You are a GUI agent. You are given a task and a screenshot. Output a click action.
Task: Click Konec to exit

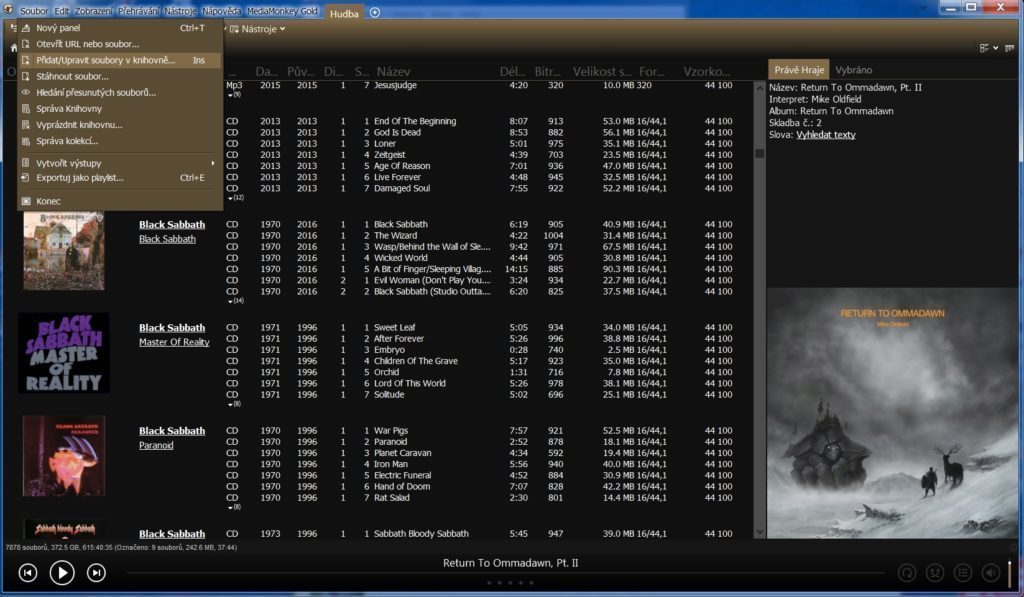(120, 201)
